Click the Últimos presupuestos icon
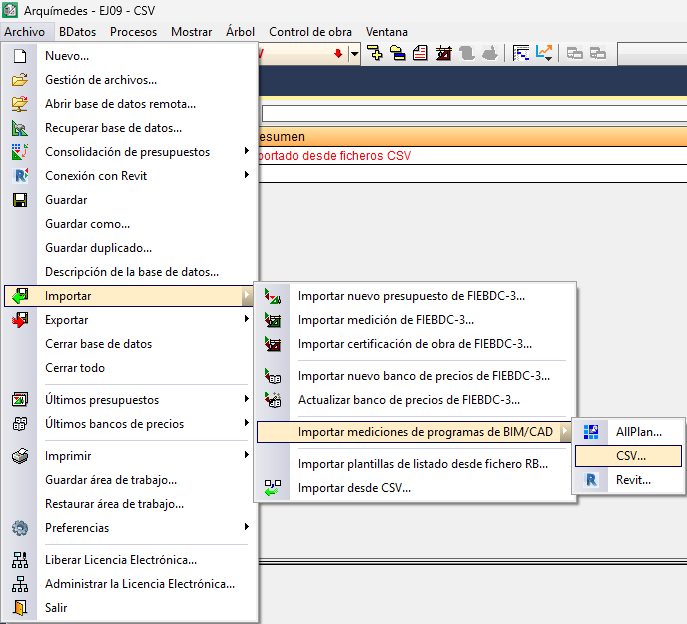687x624 pixels. pos(20,400)
